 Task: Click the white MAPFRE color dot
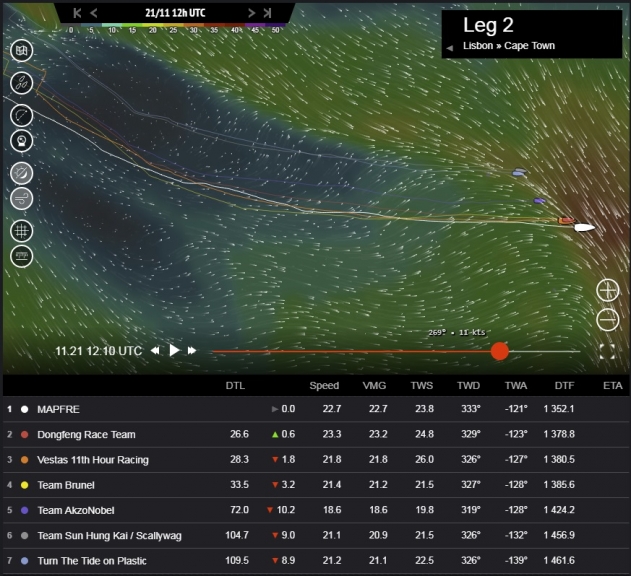pos(25,409)
